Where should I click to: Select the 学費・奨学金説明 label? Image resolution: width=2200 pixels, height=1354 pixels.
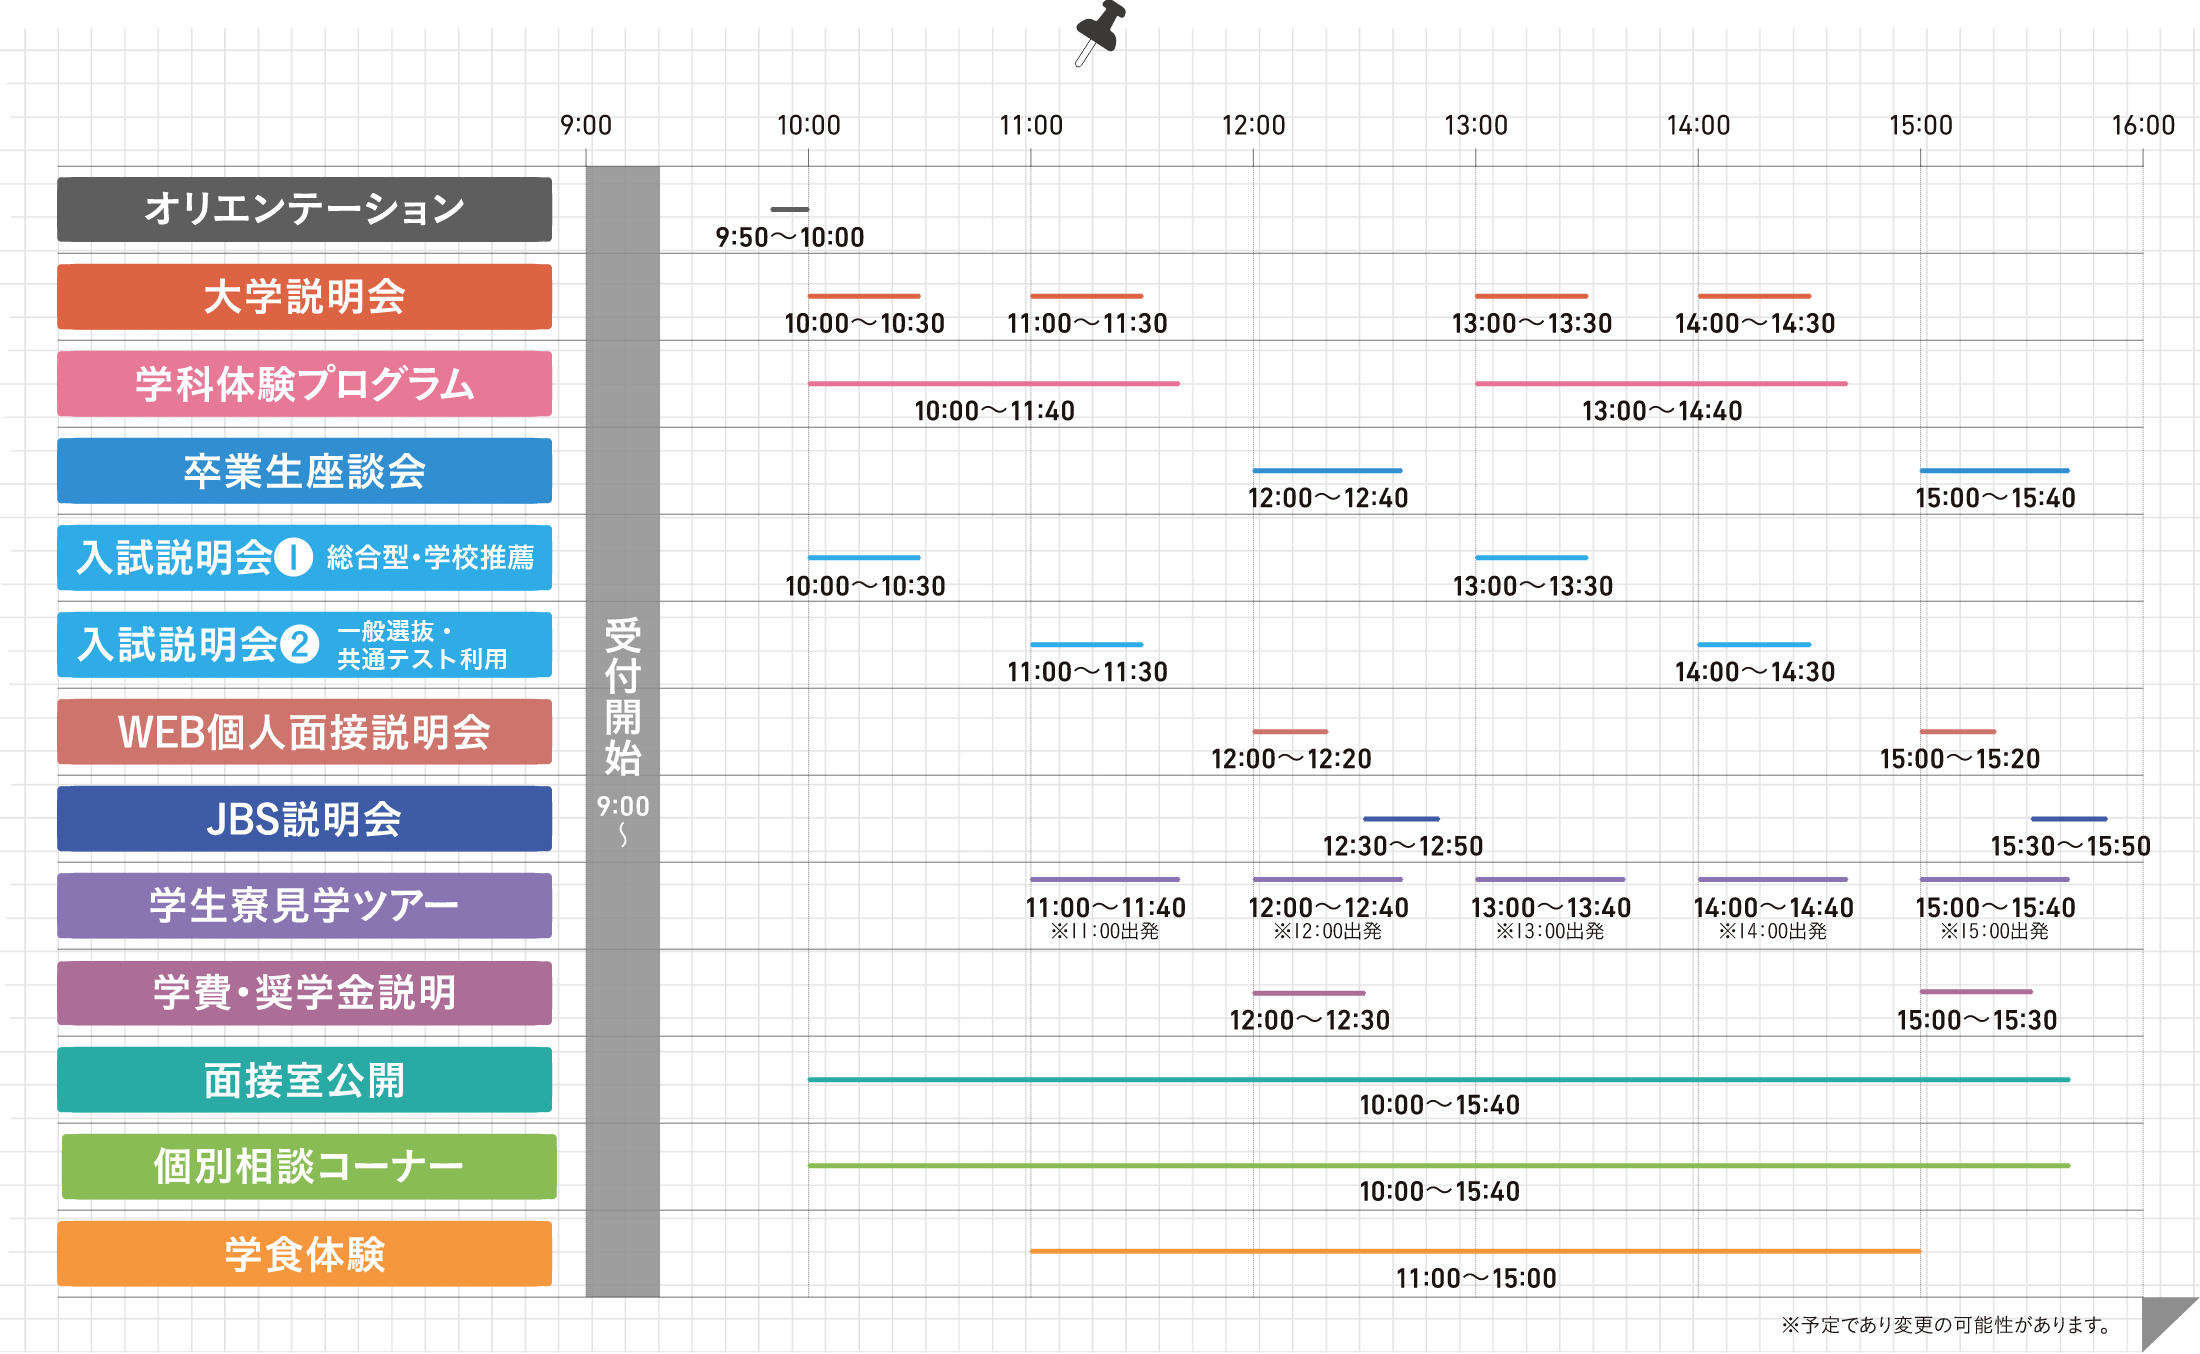pyautogui.click(x=304, y=993)
